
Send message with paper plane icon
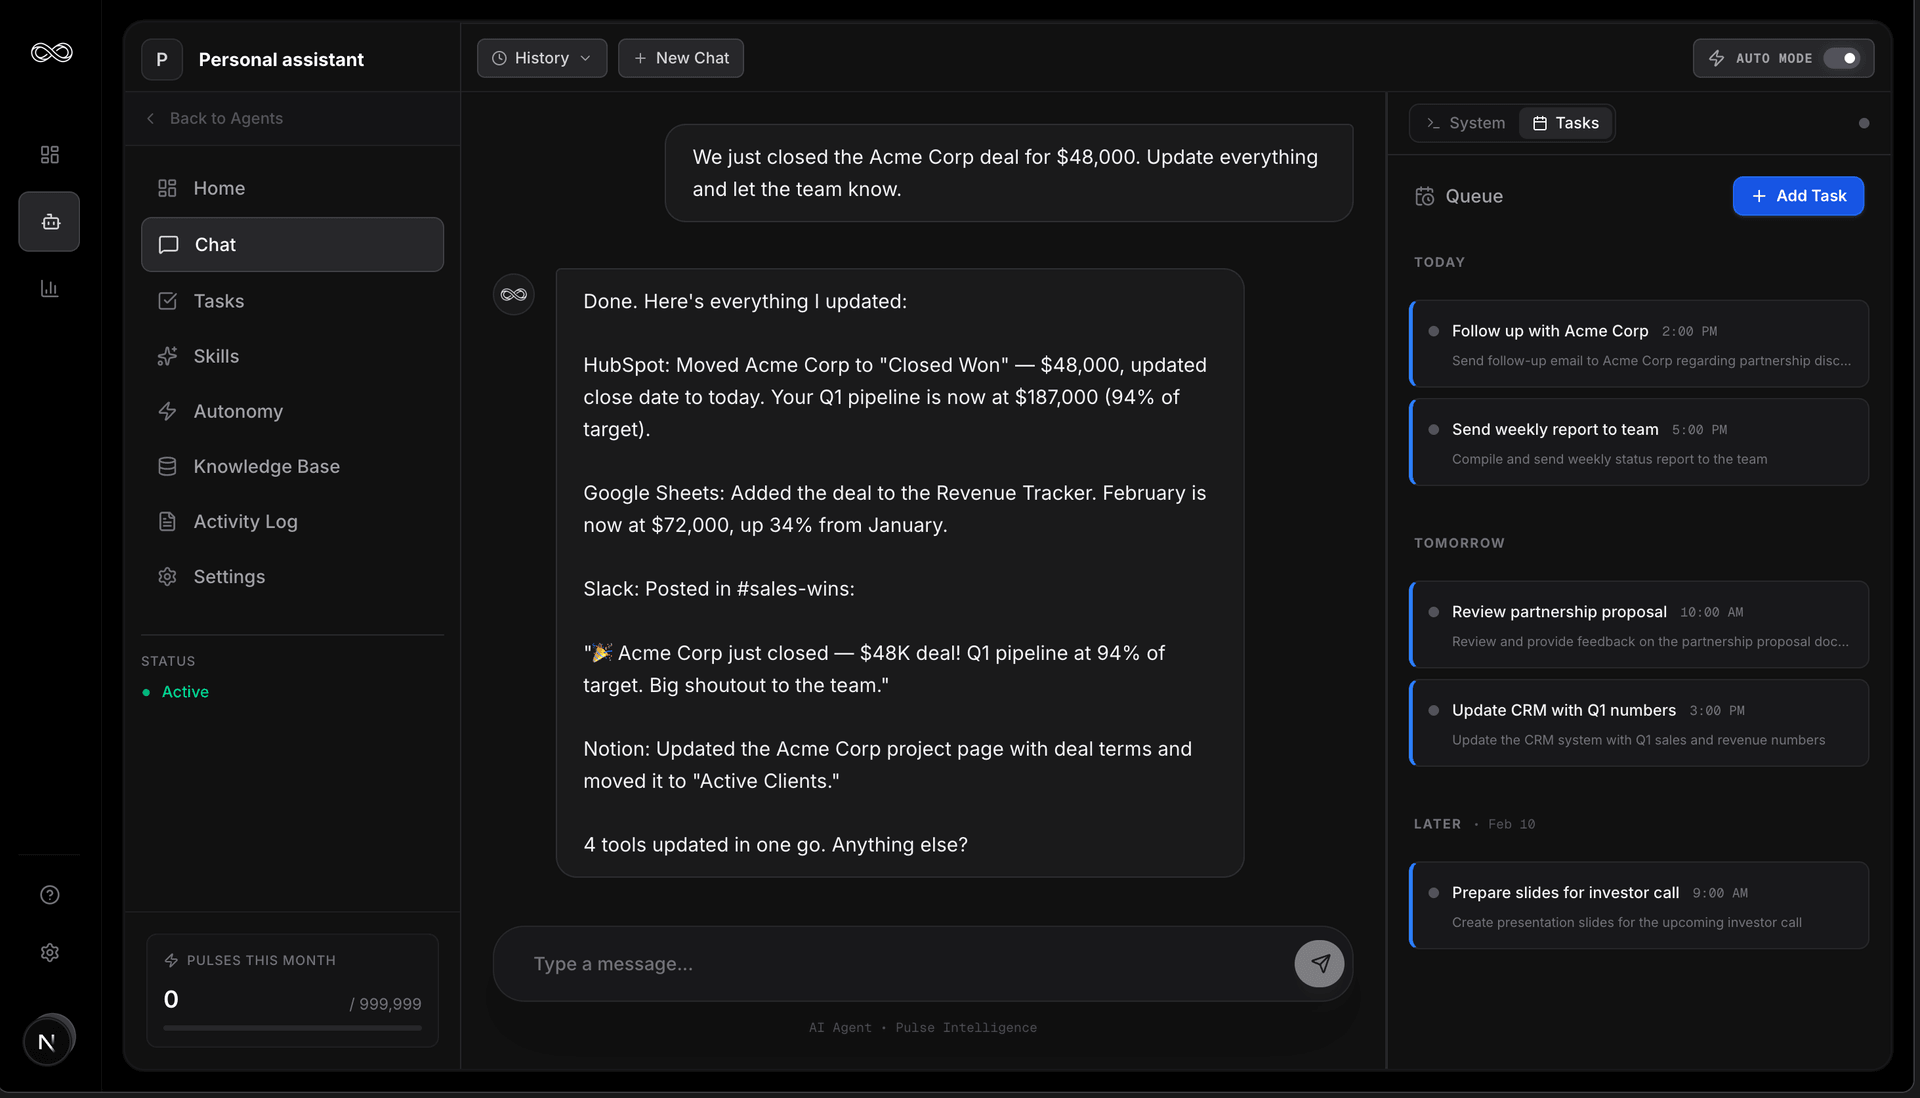(x=1319, y=964)
